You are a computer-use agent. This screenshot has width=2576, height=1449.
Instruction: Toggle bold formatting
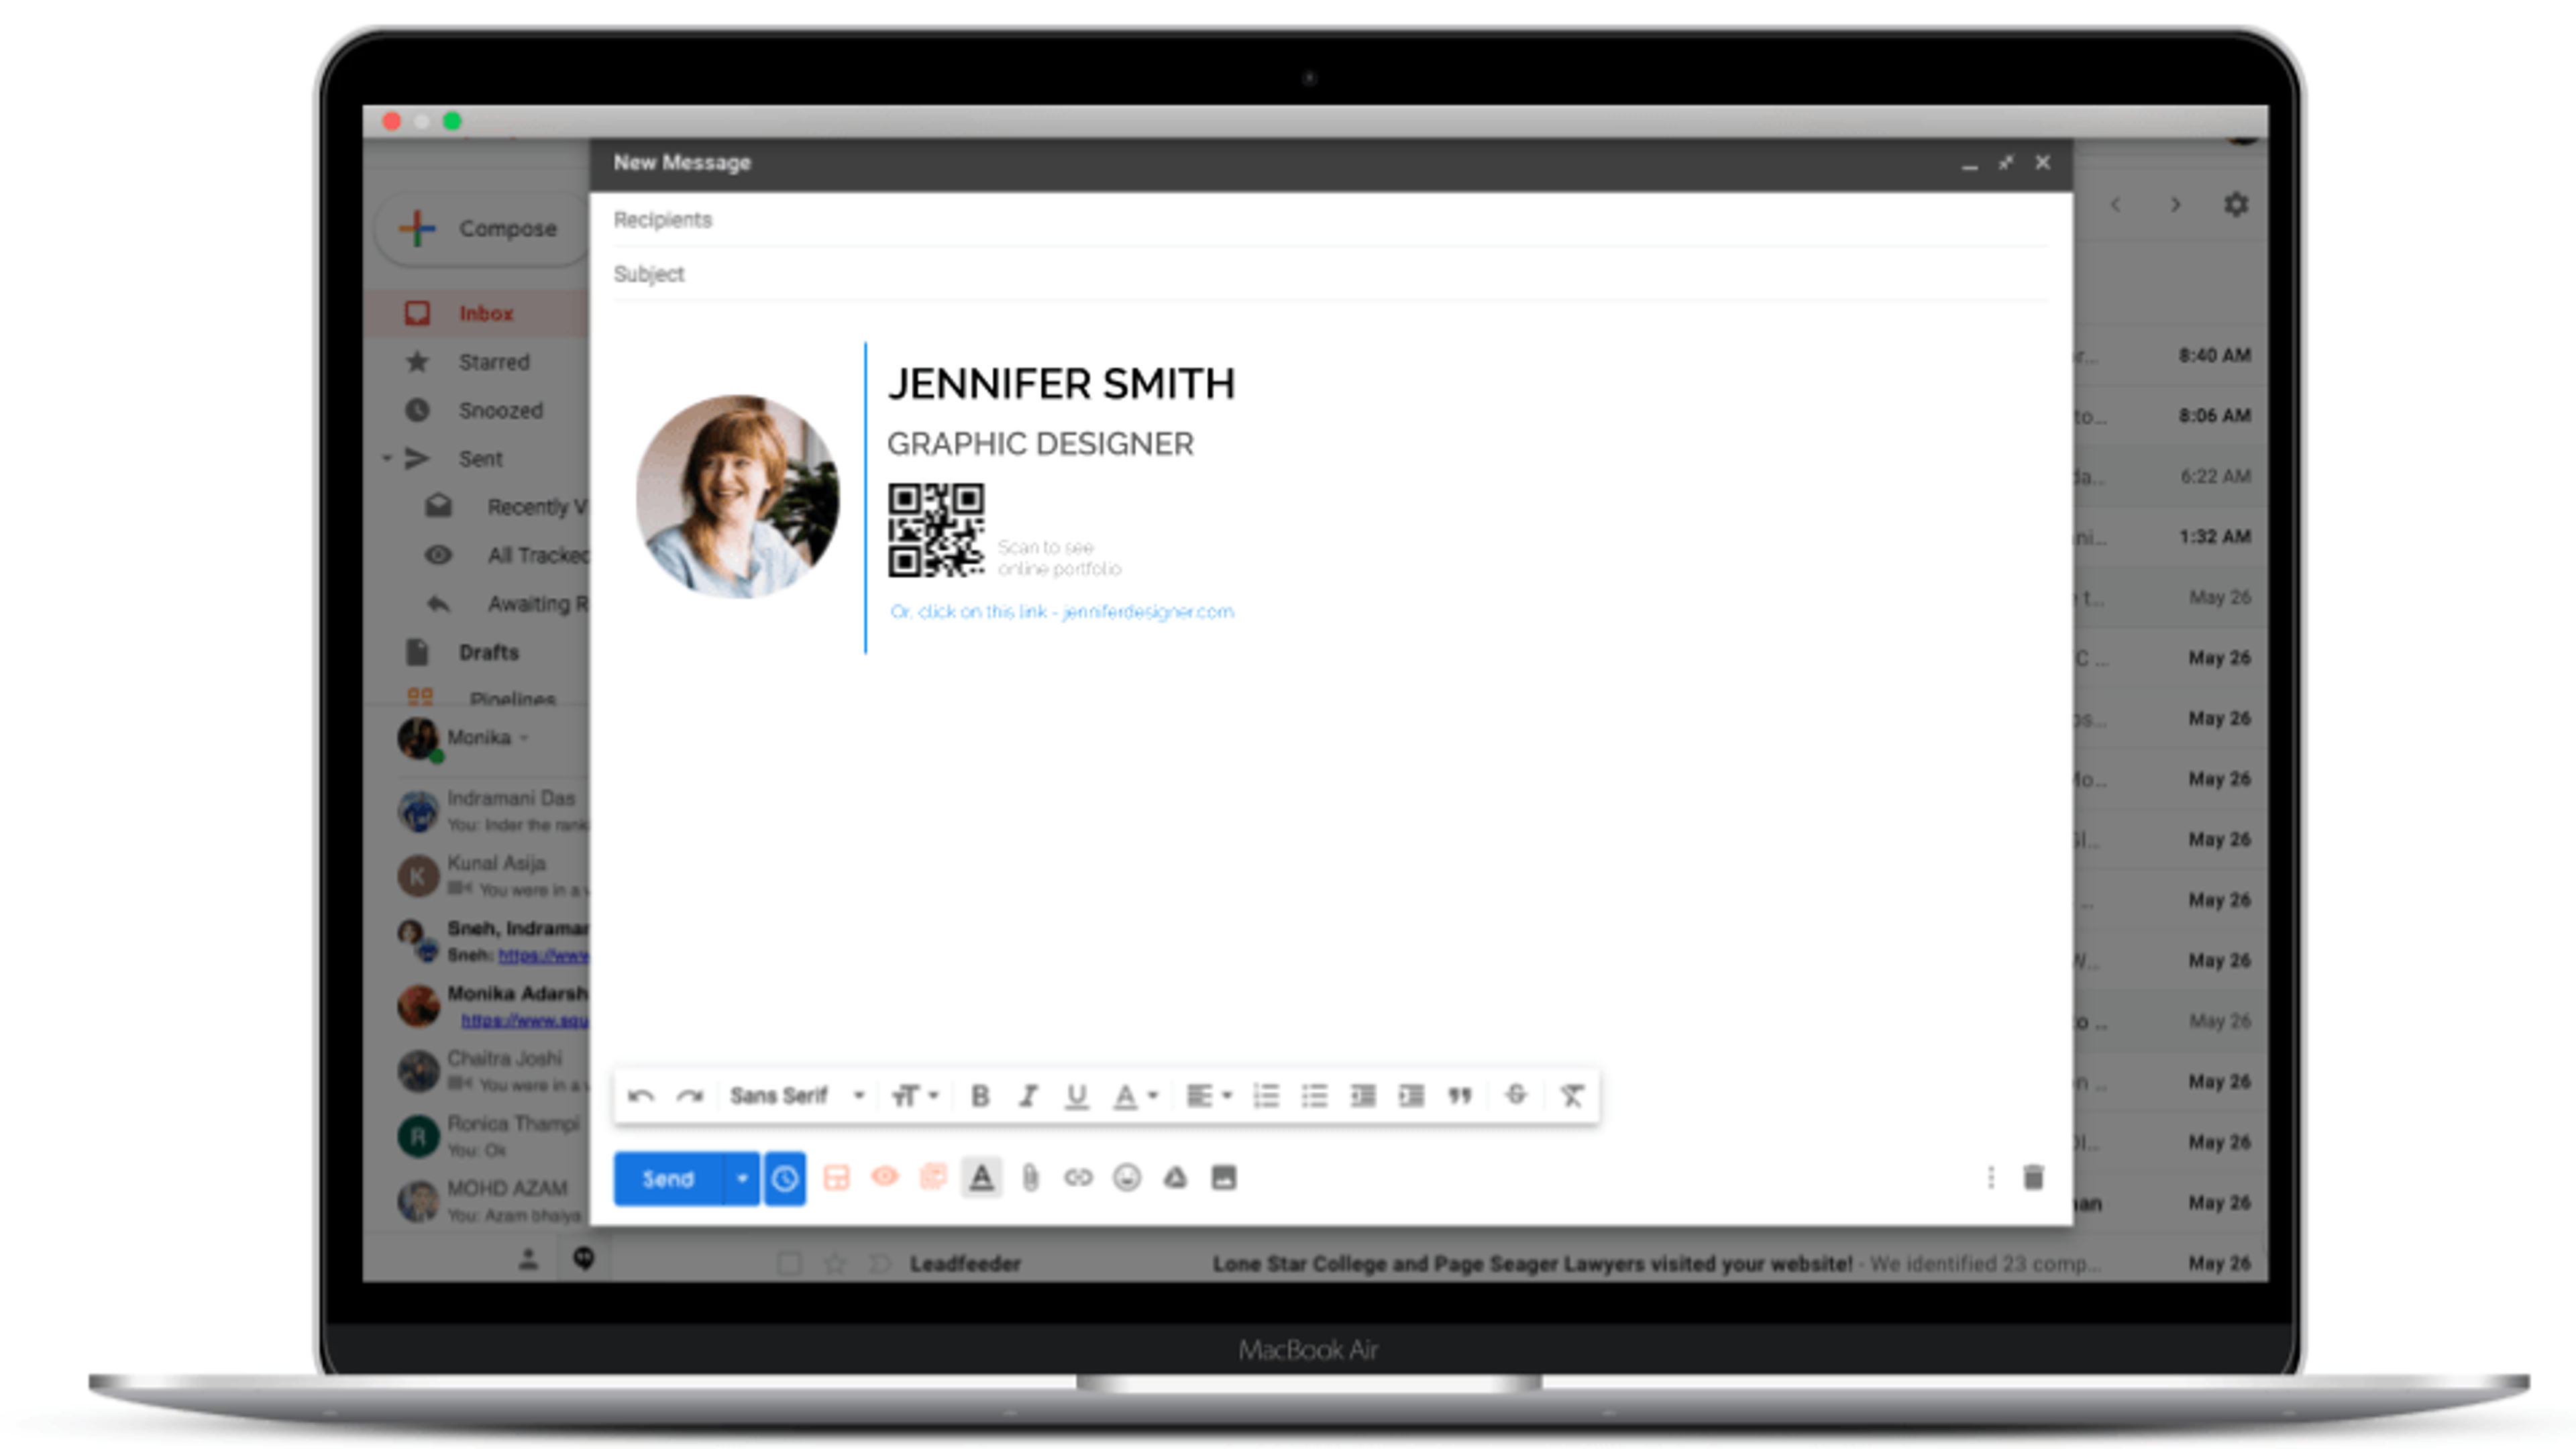tap(980, 1096)
